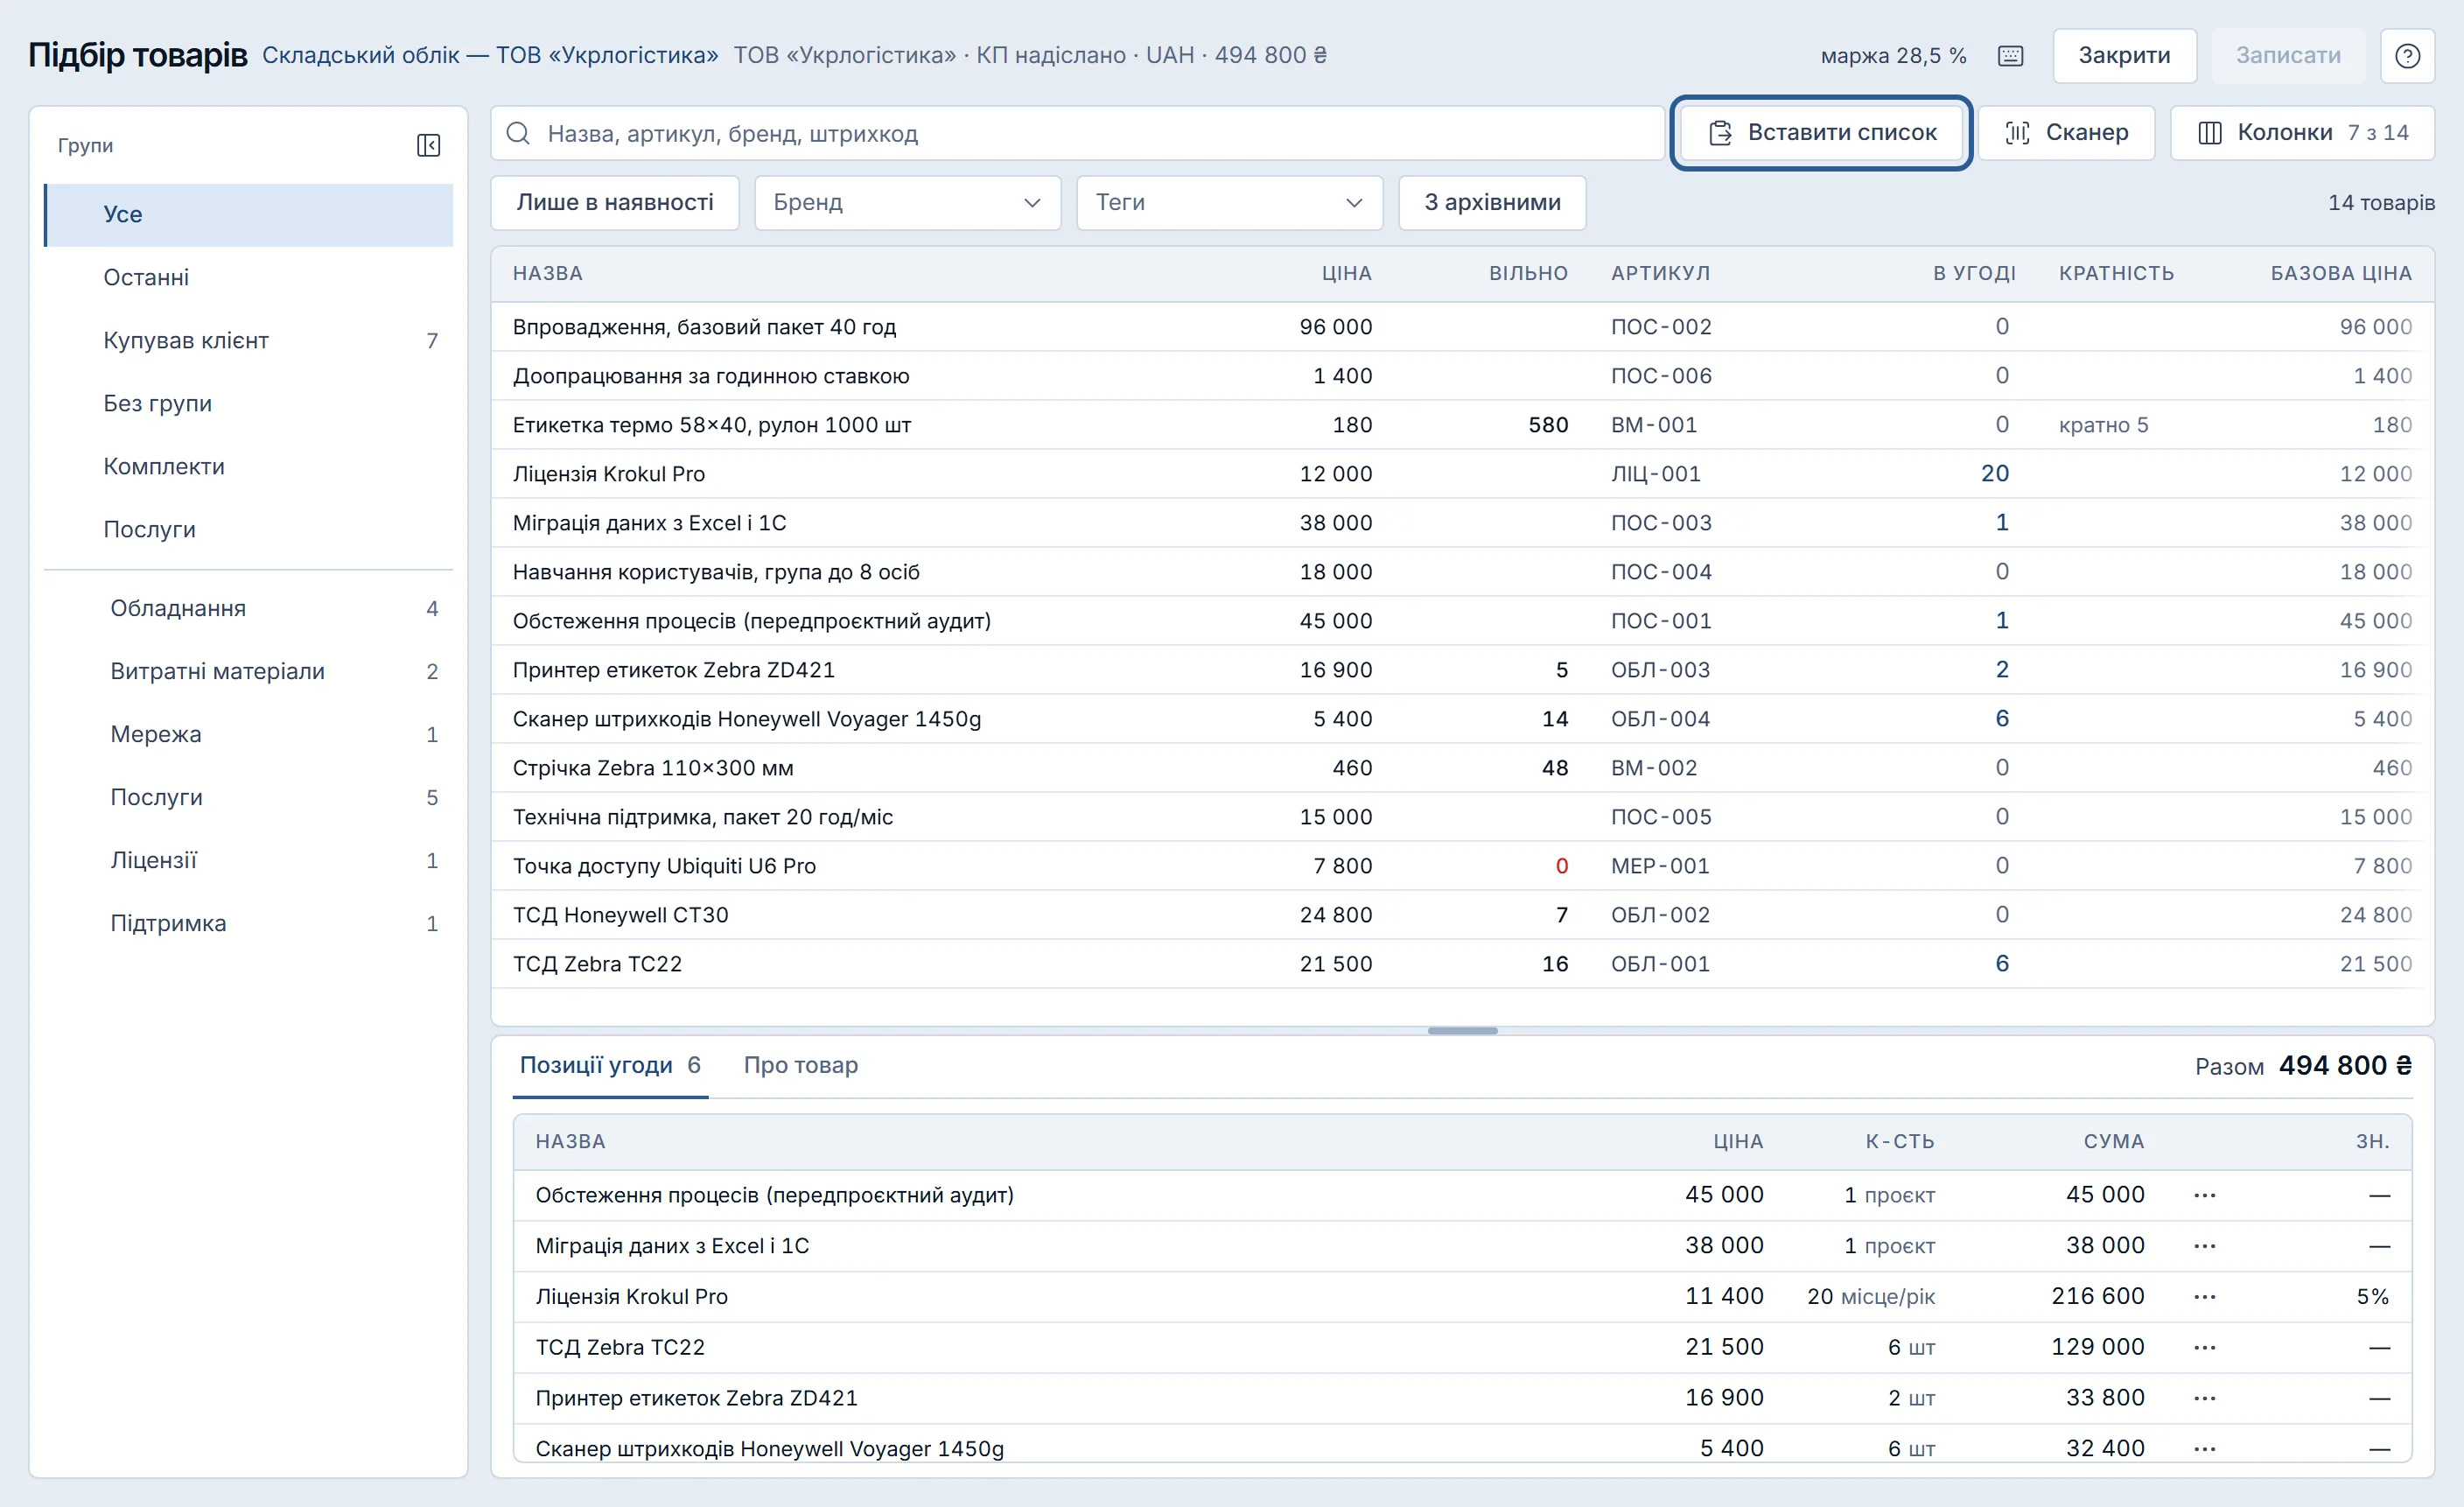
Task: Collapse the Групи sidebar panel icon
Action: 428,145
